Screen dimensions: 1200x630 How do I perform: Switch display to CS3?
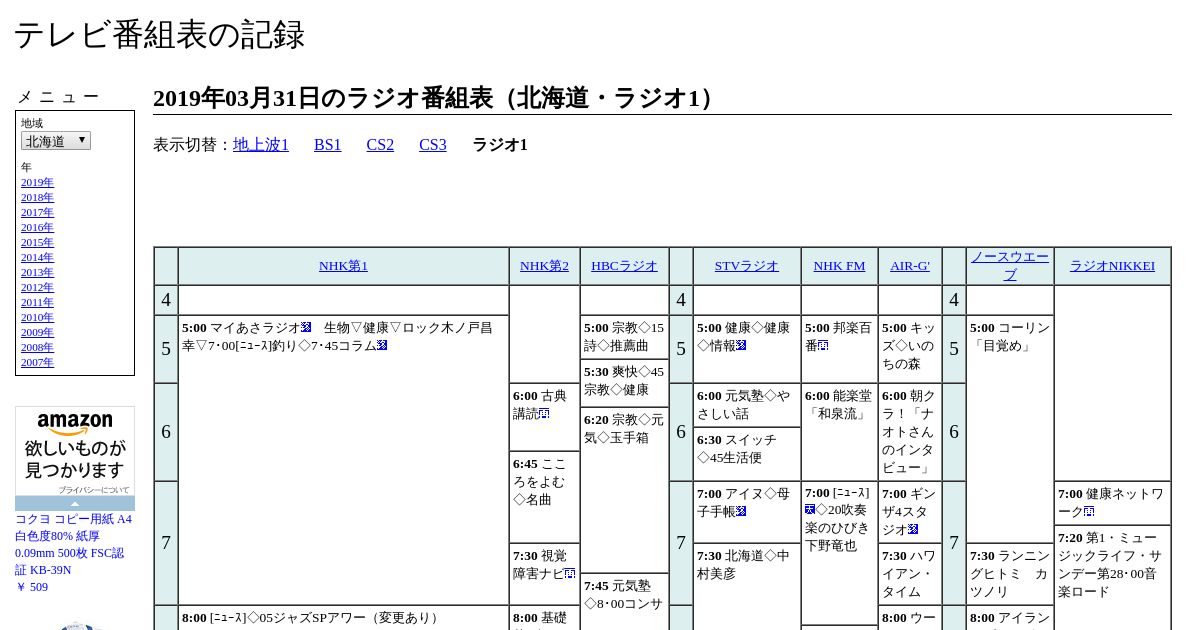[x=433, y=145]
